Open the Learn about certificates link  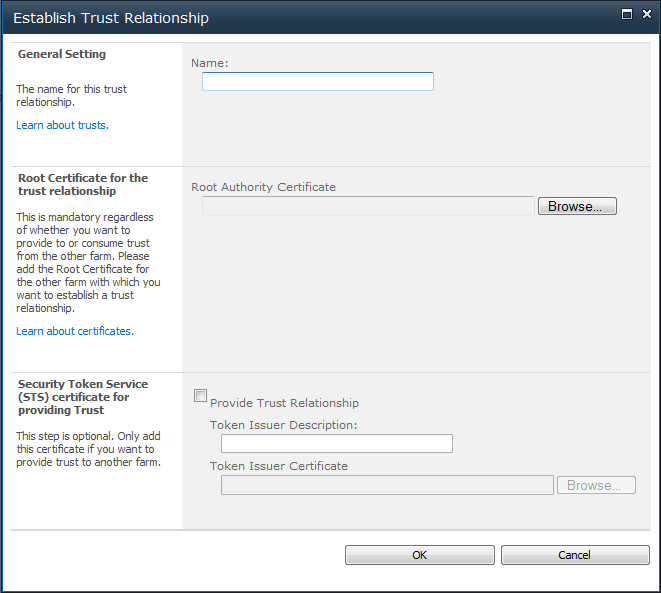pos(75,331)
